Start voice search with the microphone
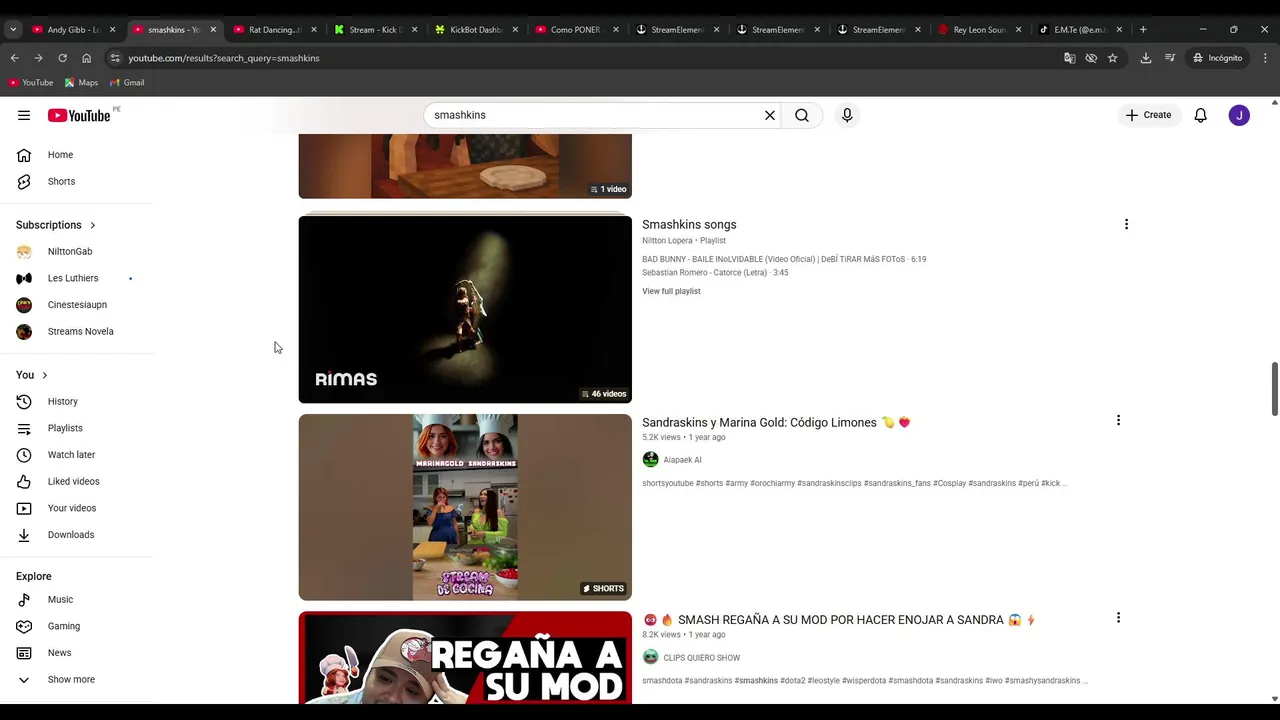This screenshot has height=720, width=1280. [847, 115]
